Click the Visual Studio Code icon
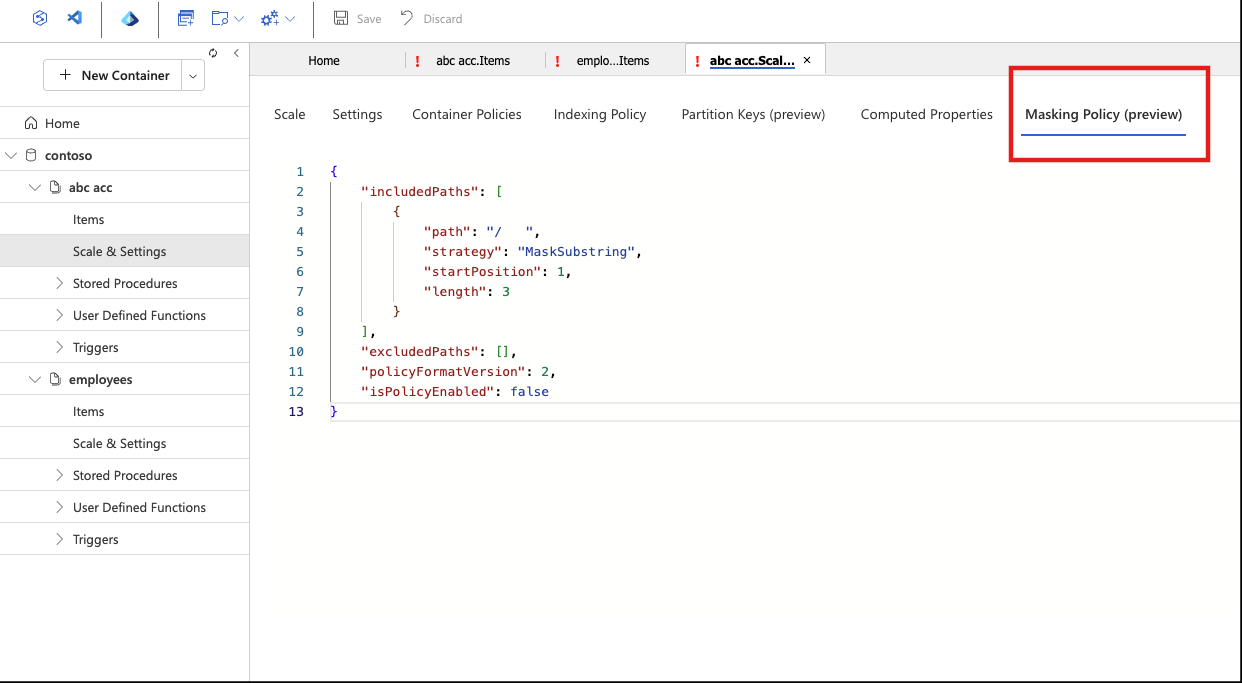Image resolution: width=1242 pixels, height=683 pixels. click(x=74, y=18)
